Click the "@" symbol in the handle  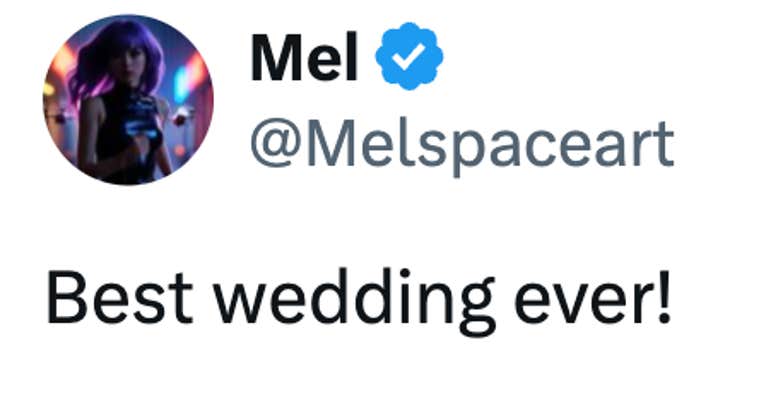point(274,144)
